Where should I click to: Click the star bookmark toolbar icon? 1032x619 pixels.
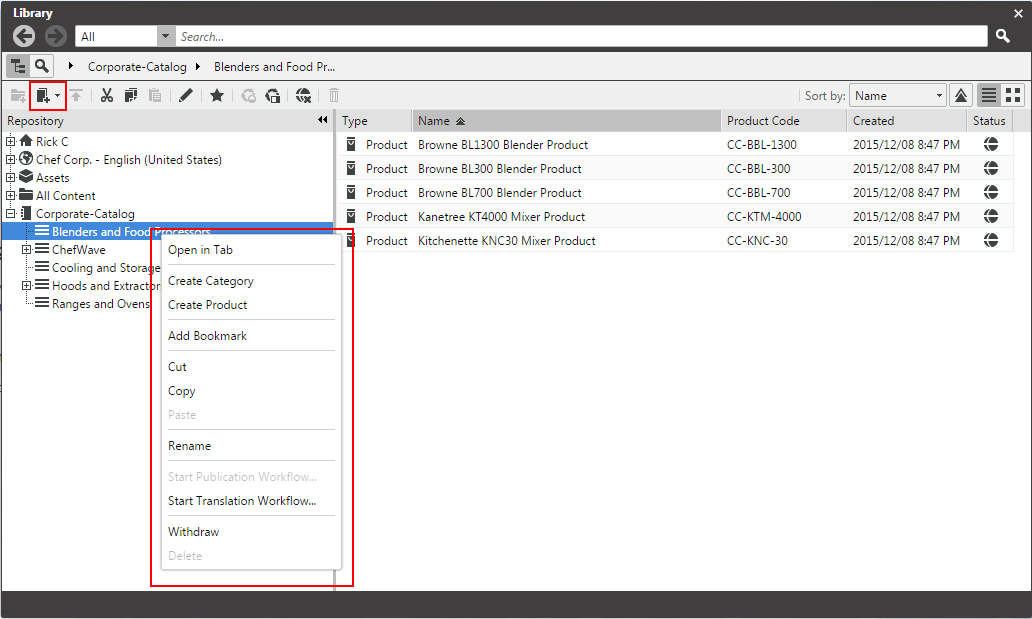pyautogui.click(x=216, y=96)
